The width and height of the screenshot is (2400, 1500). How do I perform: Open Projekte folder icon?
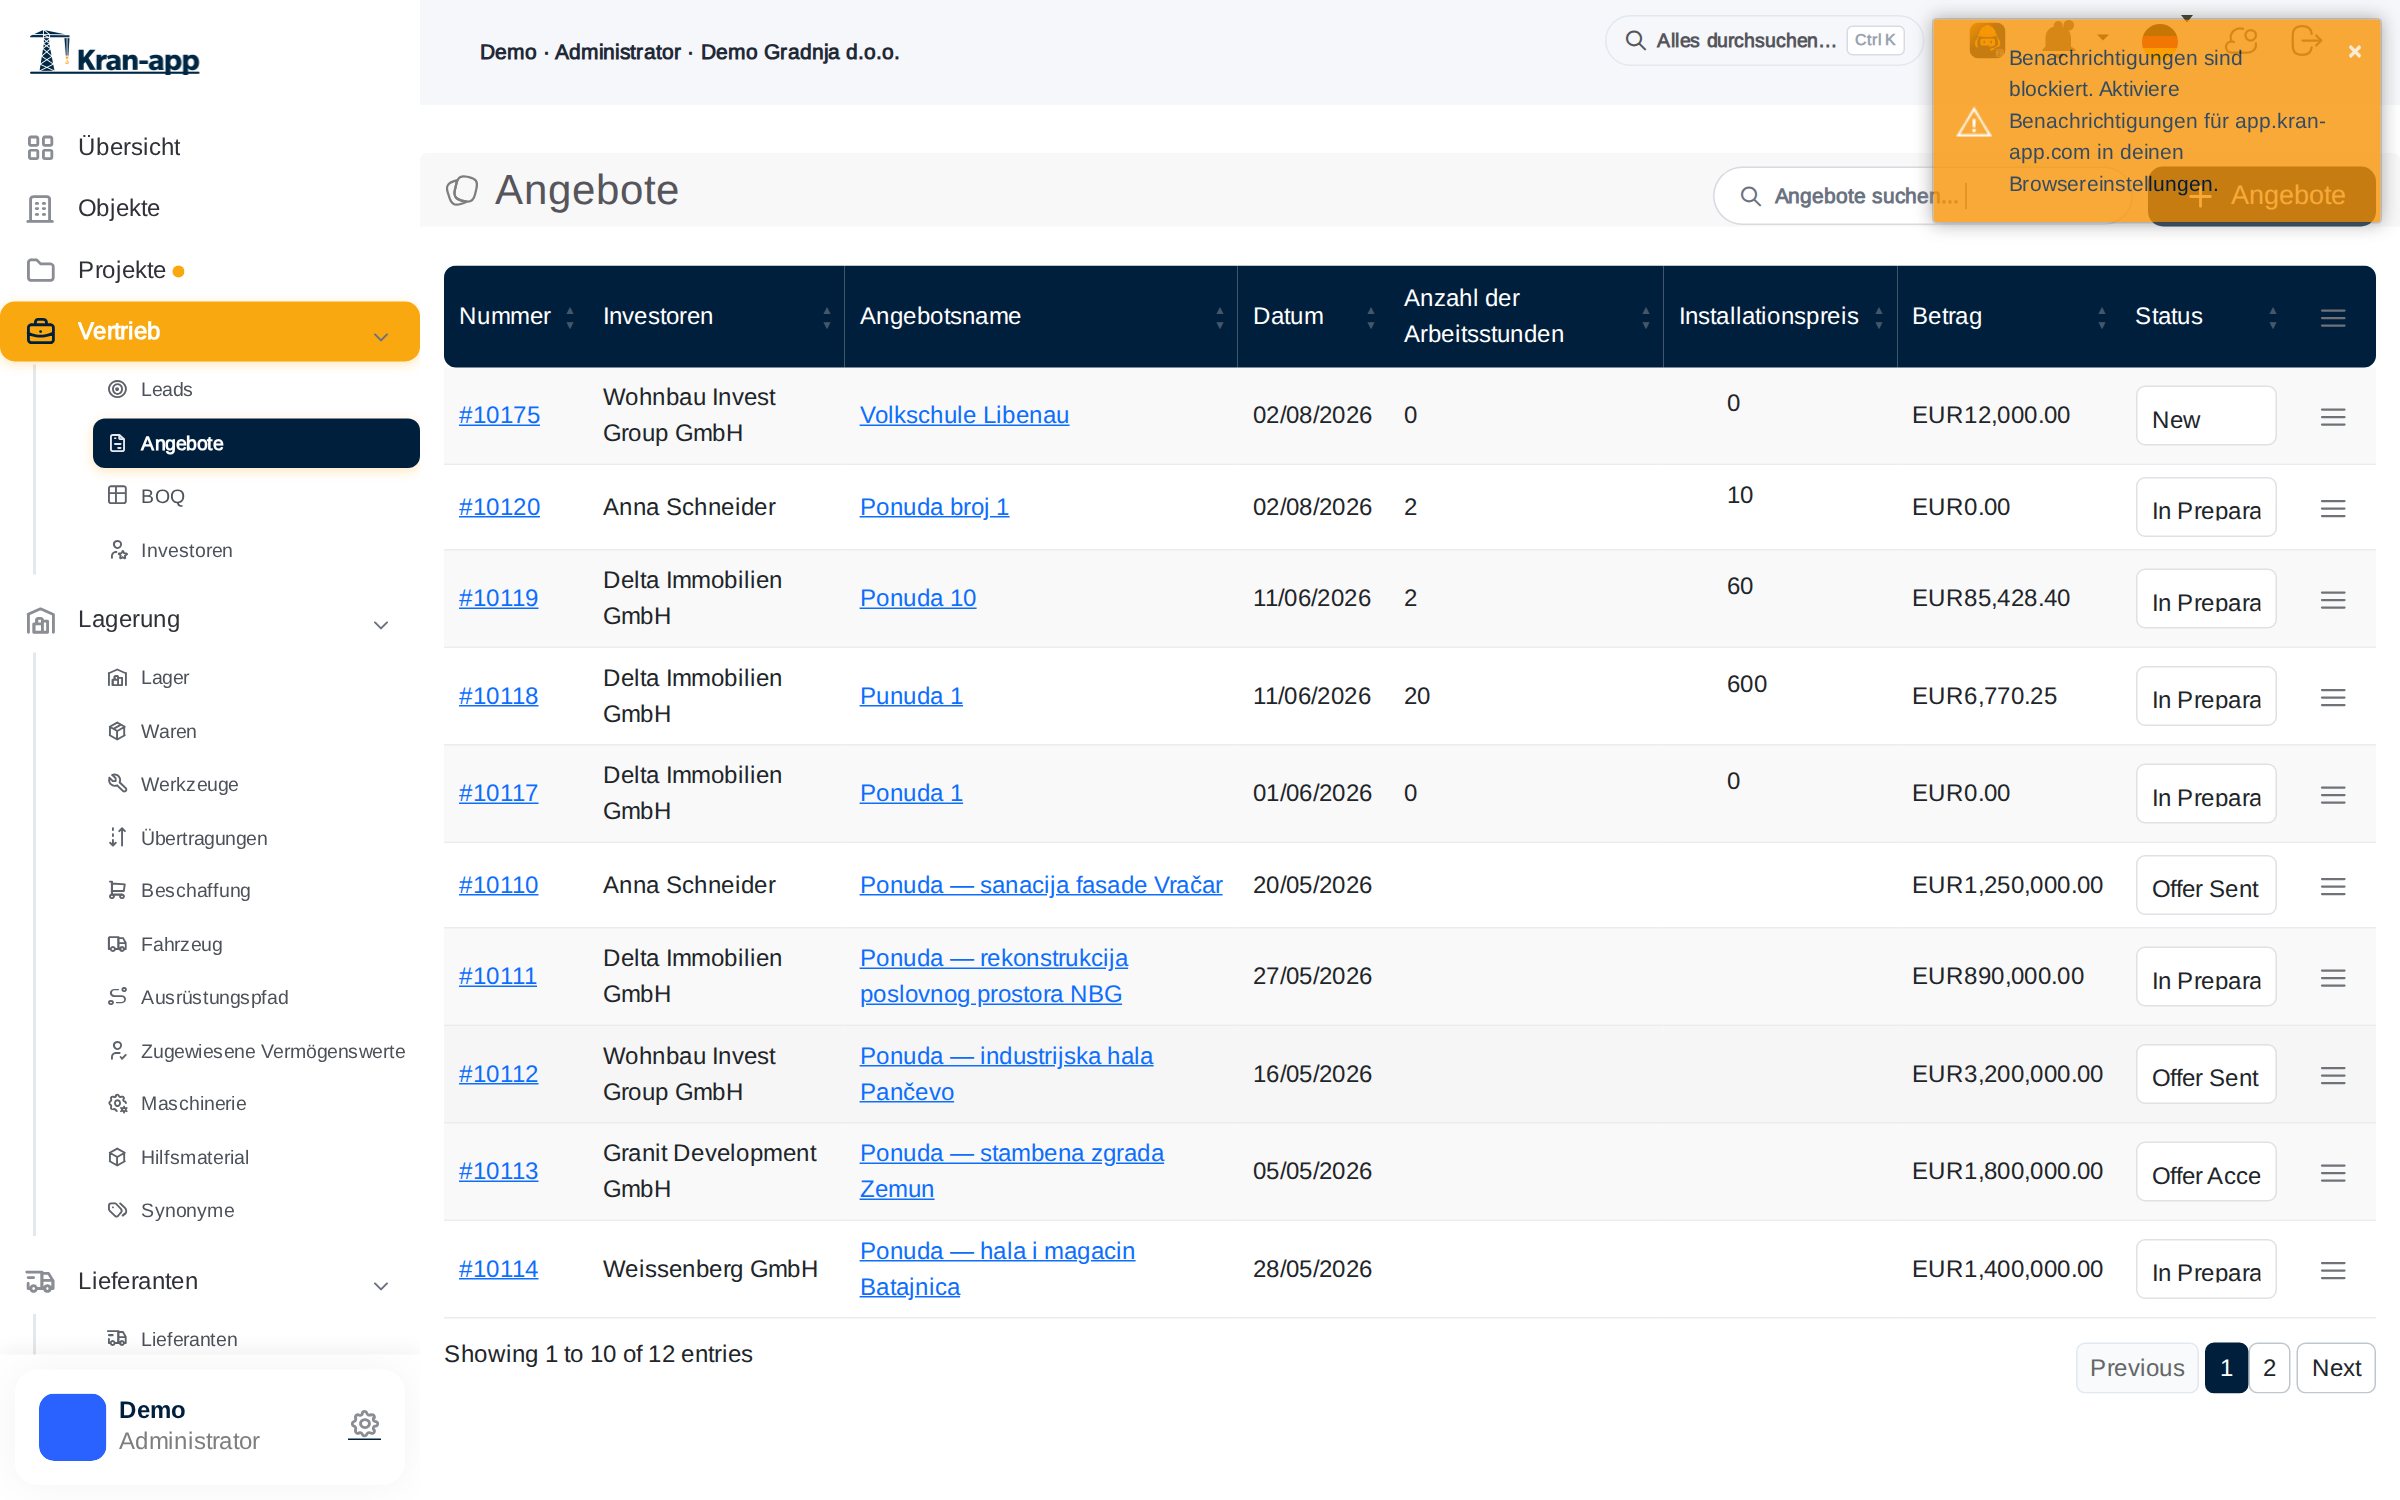pos(40,270)
